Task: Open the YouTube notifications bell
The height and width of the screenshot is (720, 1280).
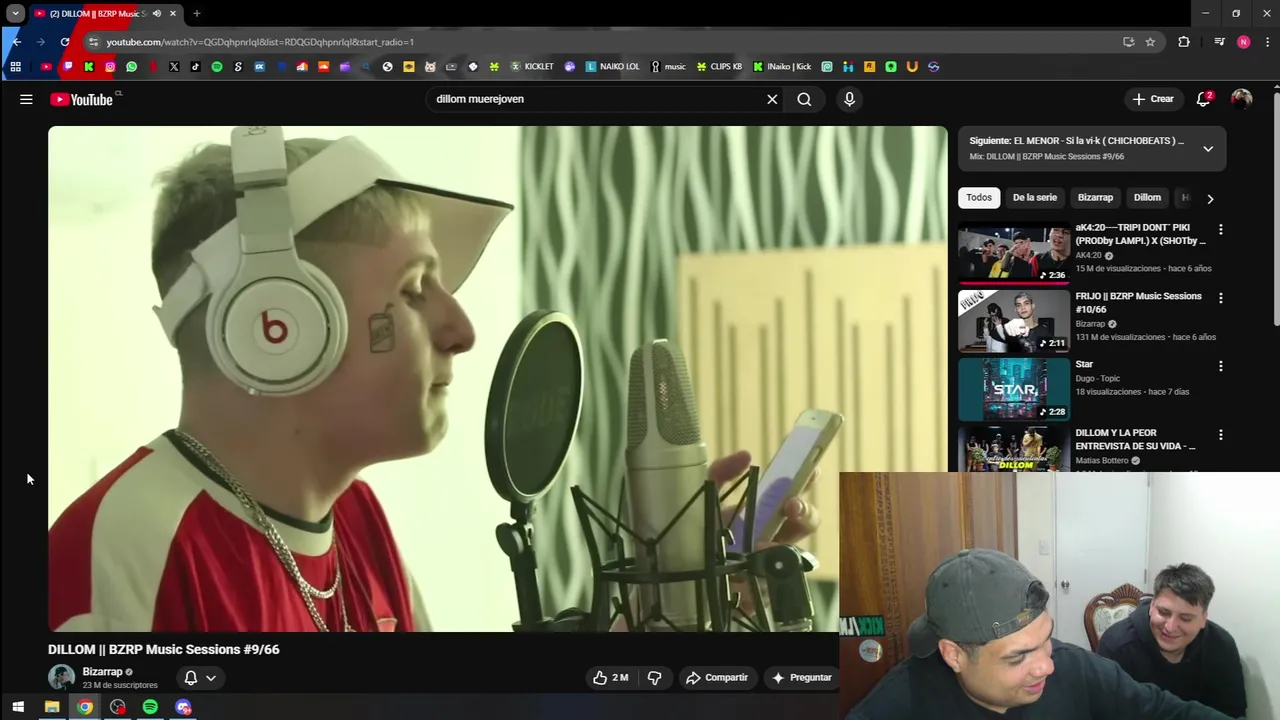Action: (1204, 99)
